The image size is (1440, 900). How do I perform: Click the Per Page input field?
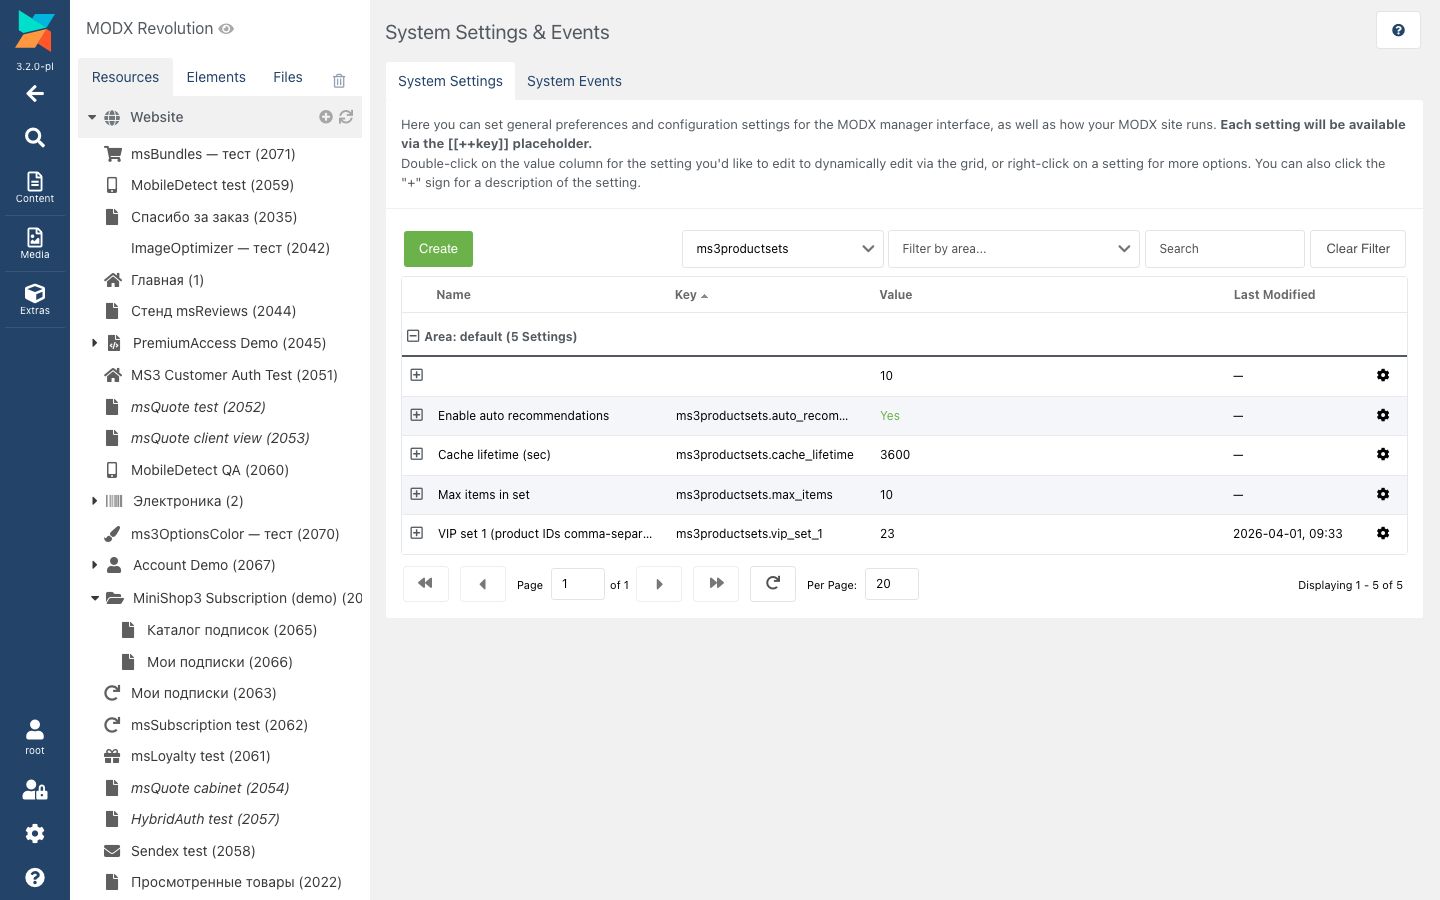[892, 584]
